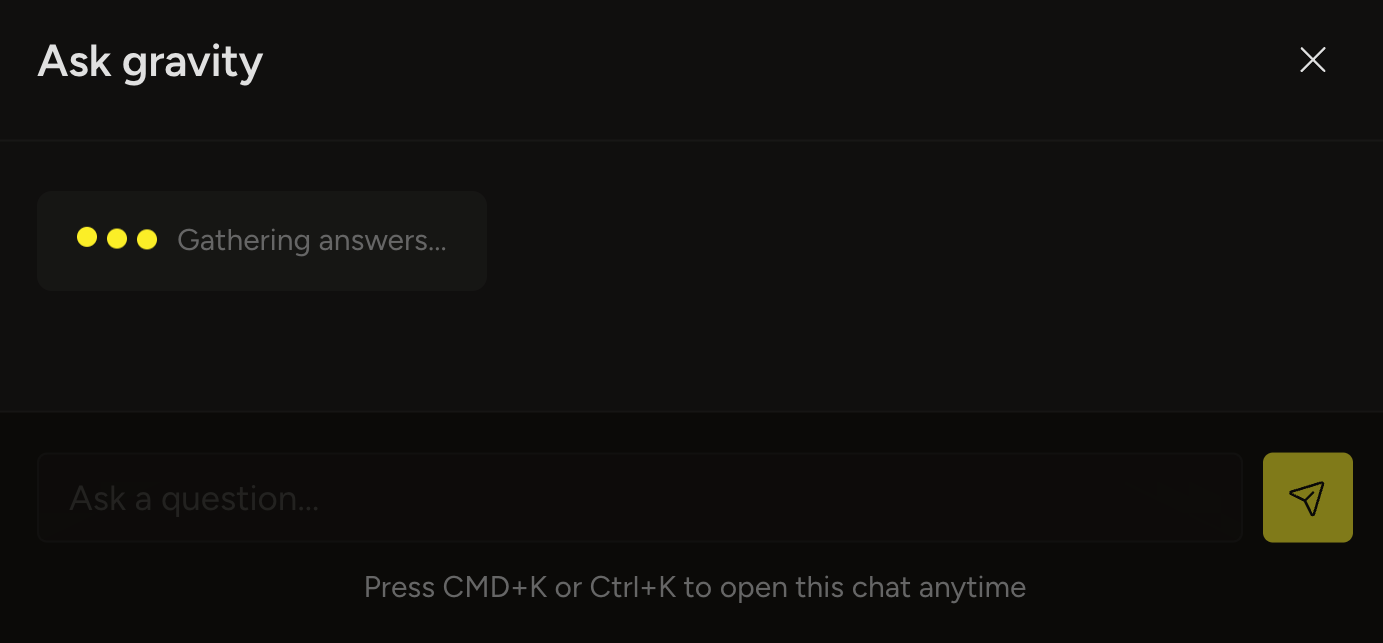Click the word "gravity" in the heading
Screen dimensions: 1383x643
click(193, 65)
